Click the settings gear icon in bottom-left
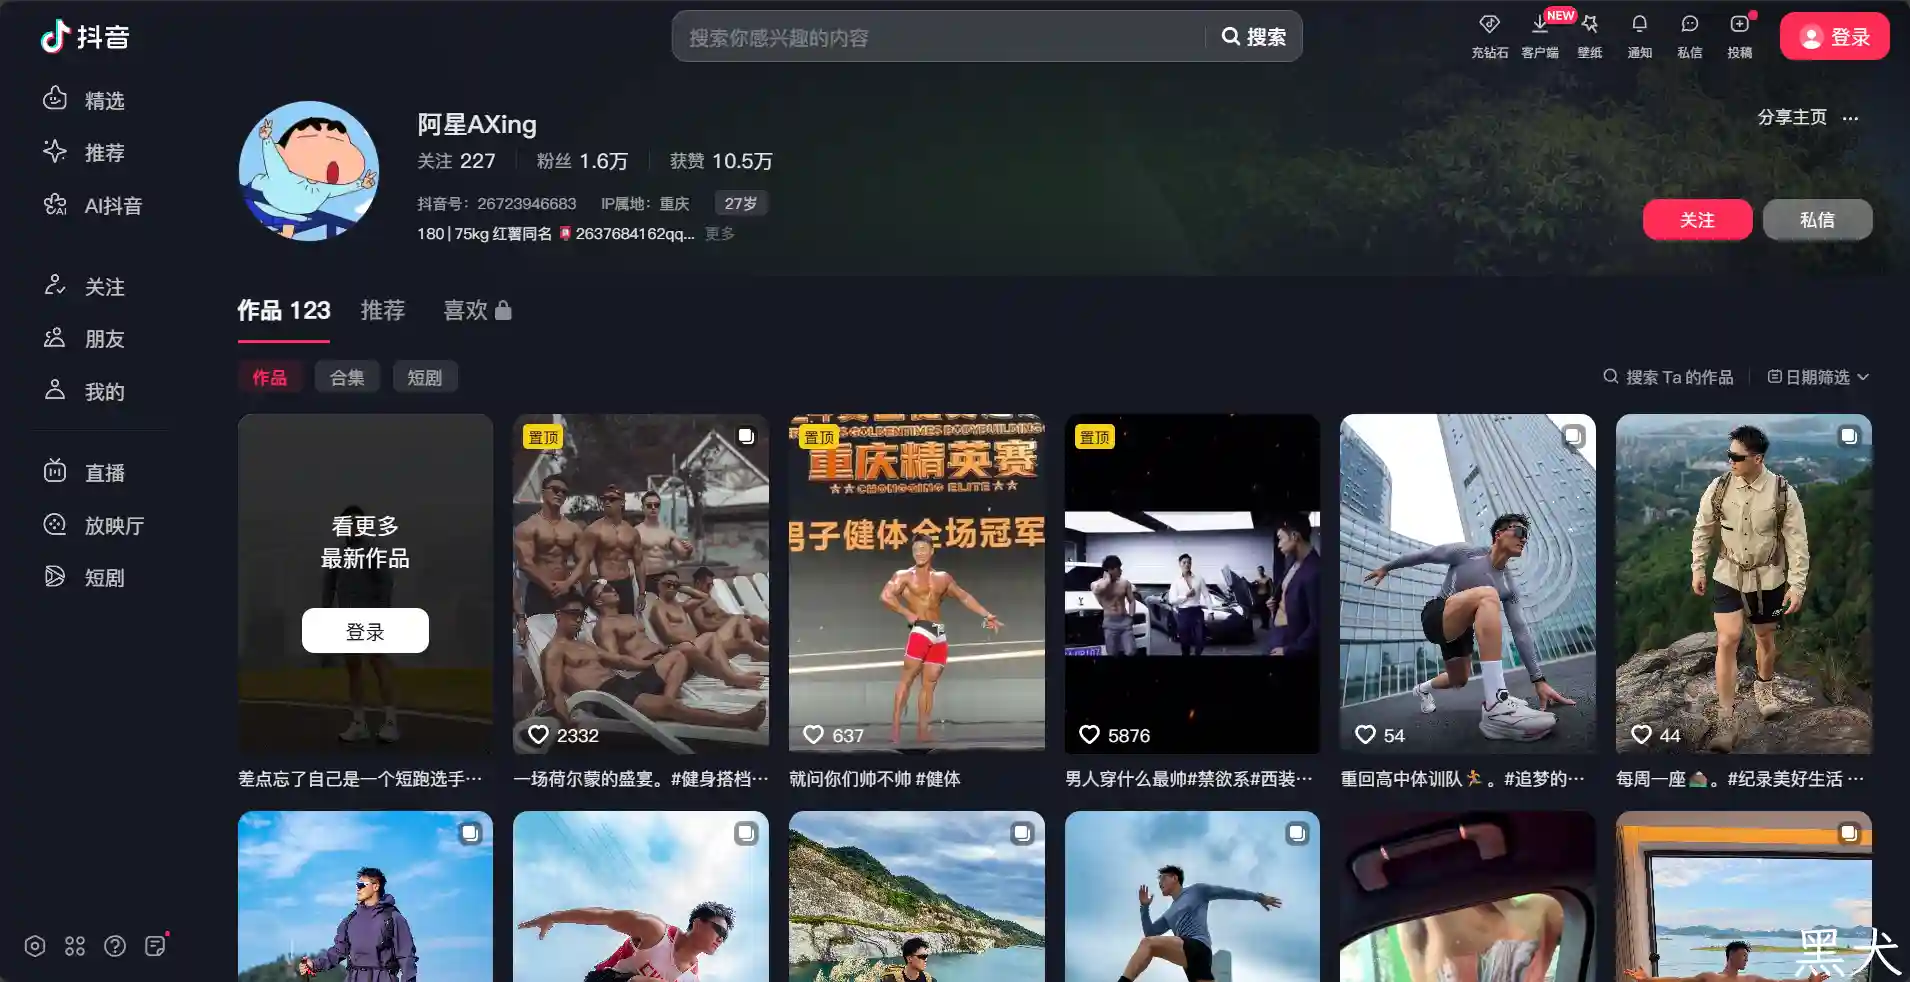The width and height of the screenshot is (1910, 982). [35, 946]
